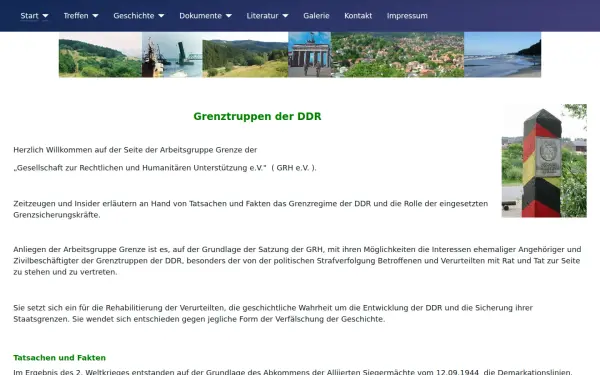Expand the Treffen dropdown arrow
This screenshot has height=375, width=600.
[95, 16]
